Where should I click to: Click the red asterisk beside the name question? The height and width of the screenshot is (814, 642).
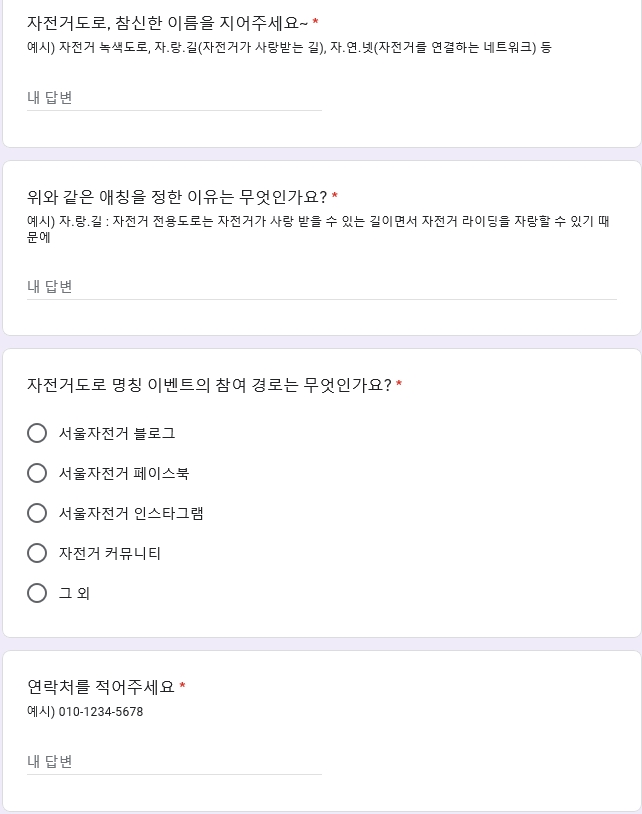315,22
